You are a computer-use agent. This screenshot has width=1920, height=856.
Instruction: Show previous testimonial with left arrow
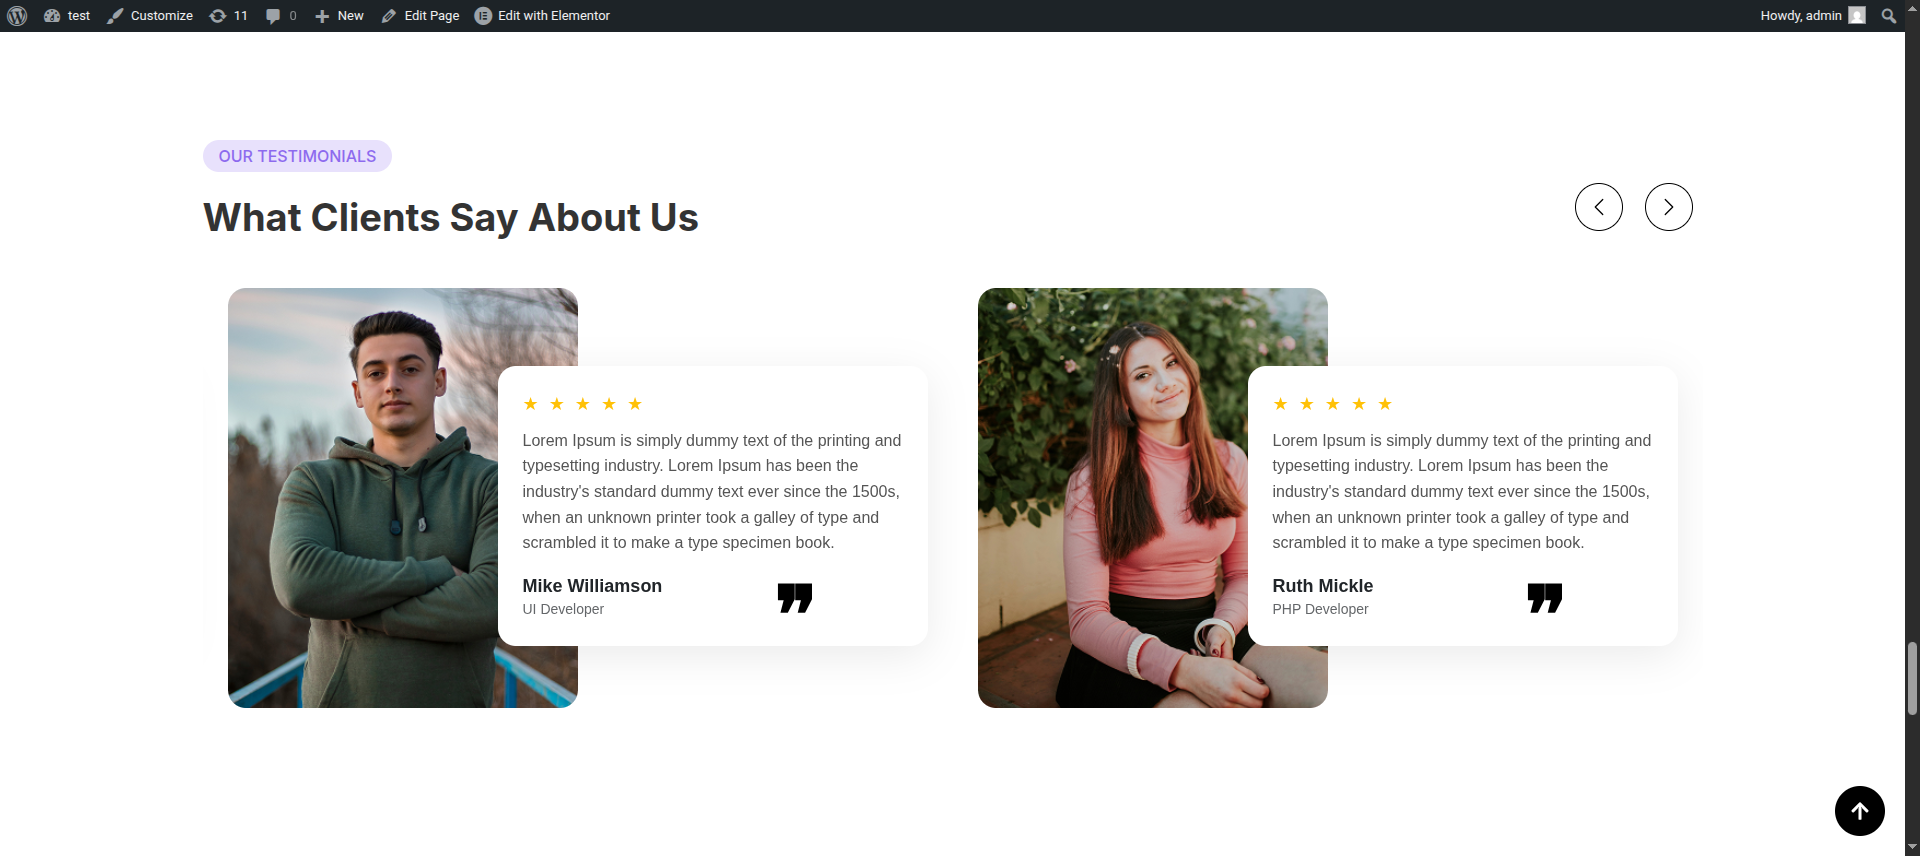1599,207
